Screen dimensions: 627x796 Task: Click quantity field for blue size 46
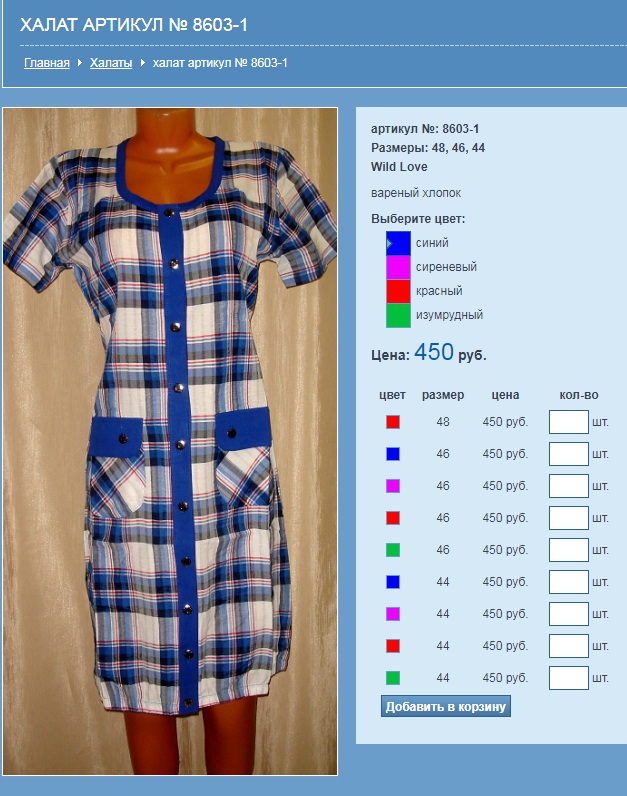click(x=569, y=454)
